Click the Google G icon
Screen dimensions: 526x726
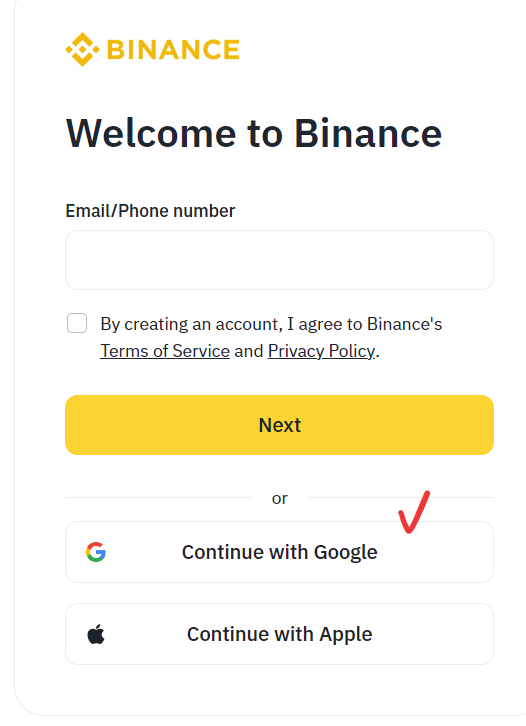[x=96, y=552]
